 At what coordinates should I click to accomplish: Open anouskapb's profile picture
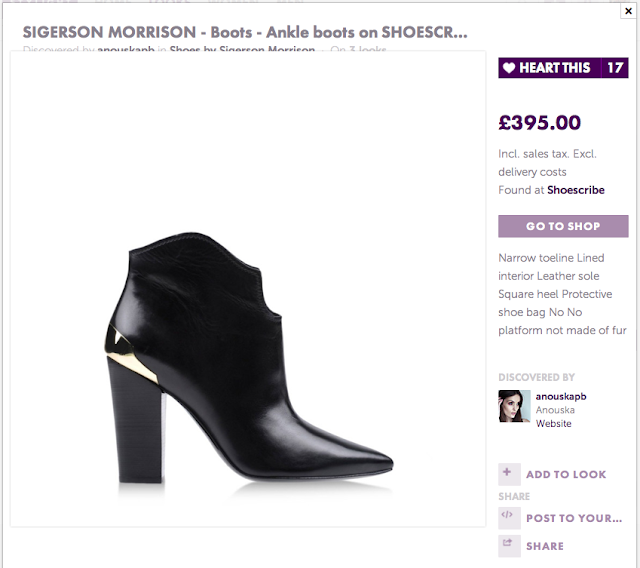click(514, 406)
